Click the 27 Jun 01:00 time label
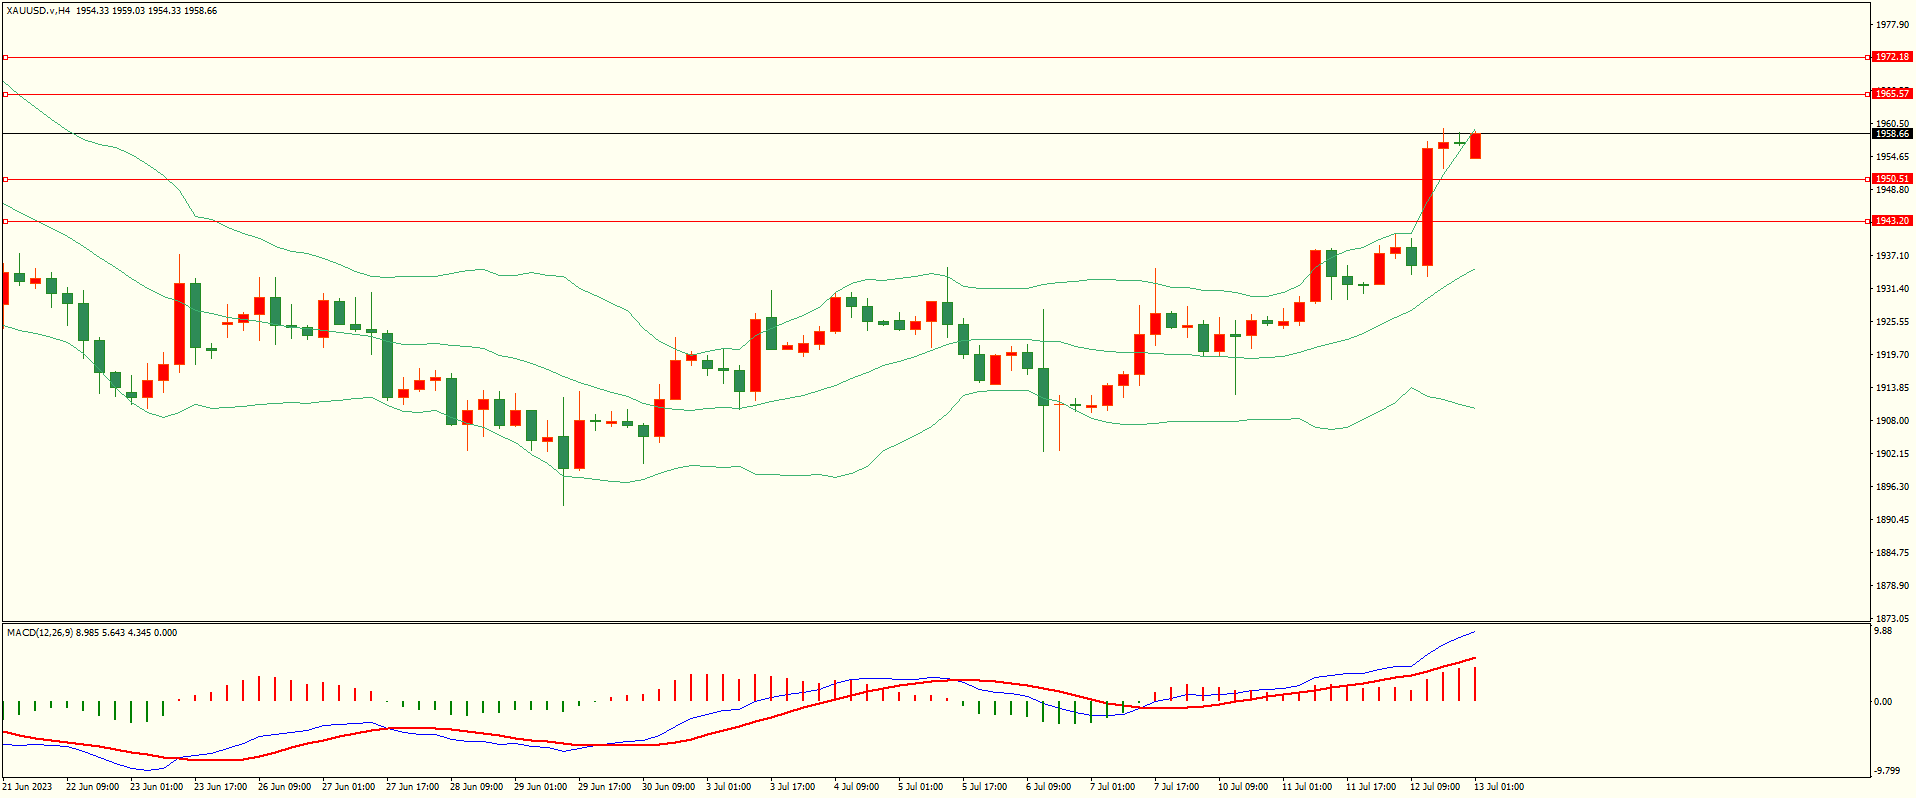This screenshot has height=798, width=1916. (348, 787)
